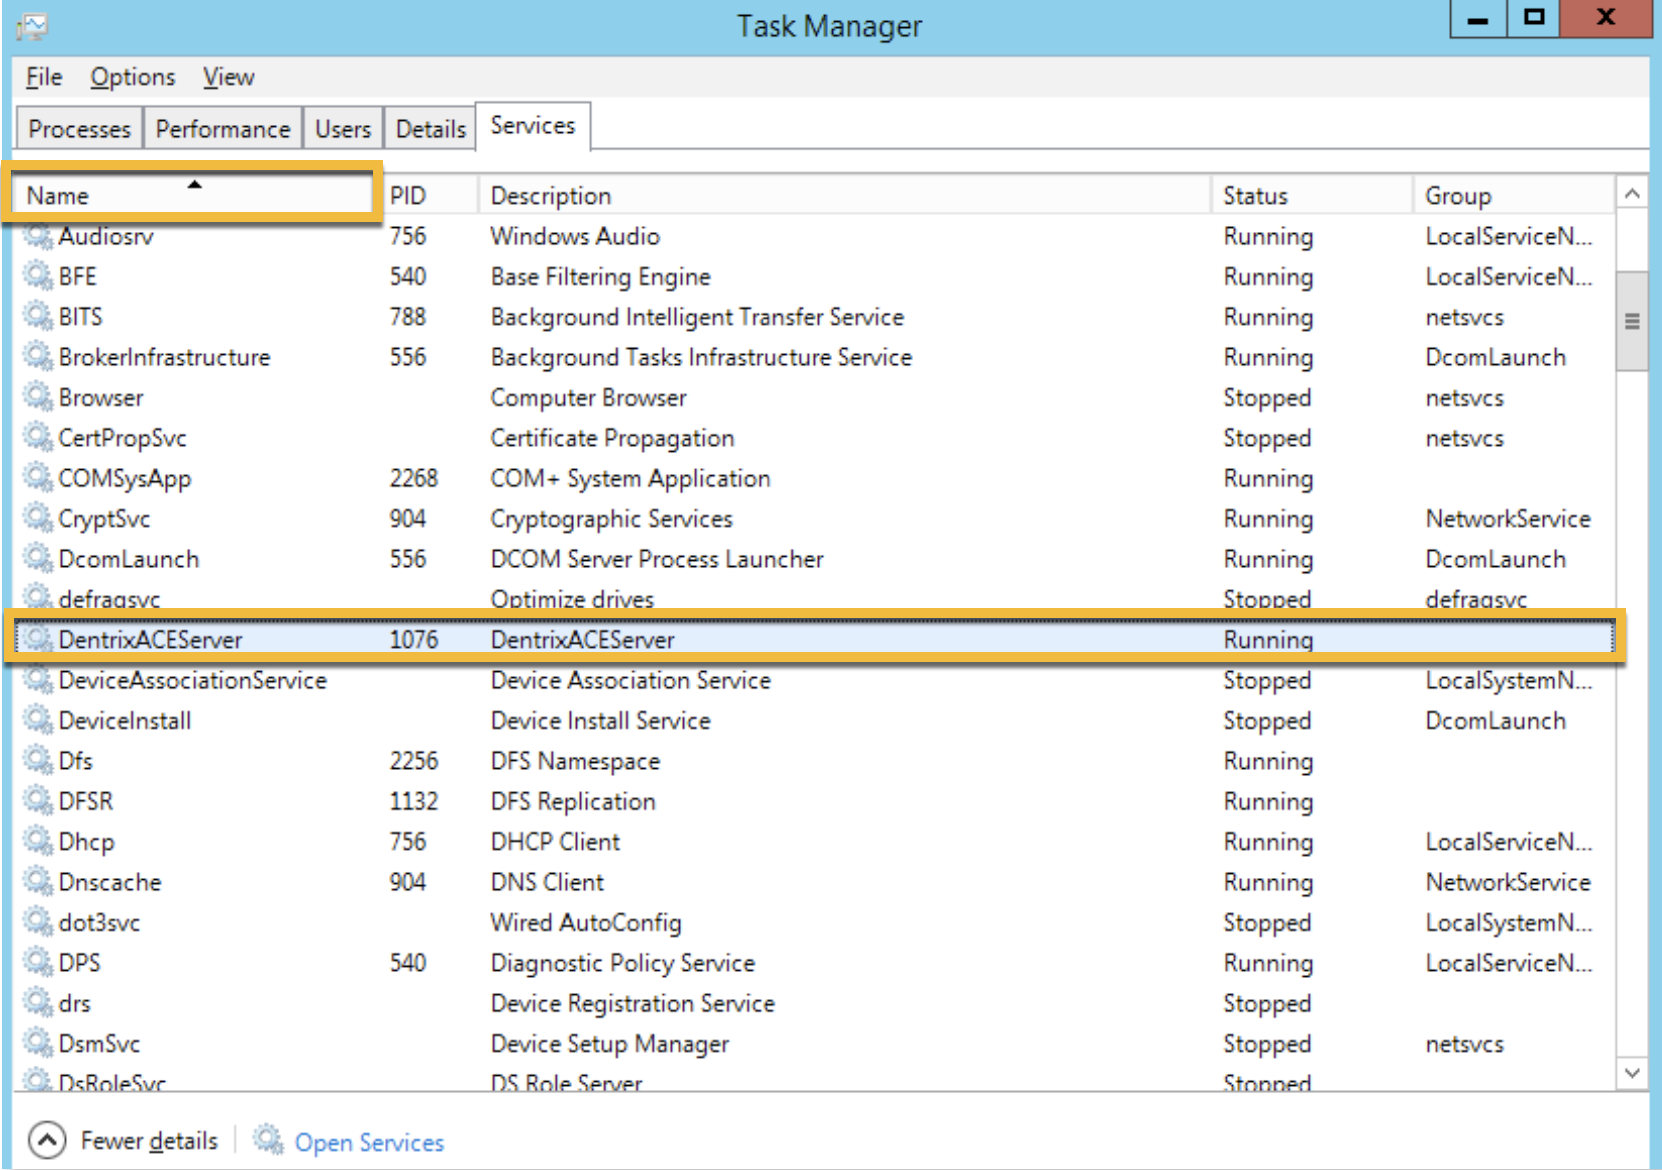Click the DentrixACEServer service icon
This screenshot has width=1662, height=1170.
click(38, 639)
